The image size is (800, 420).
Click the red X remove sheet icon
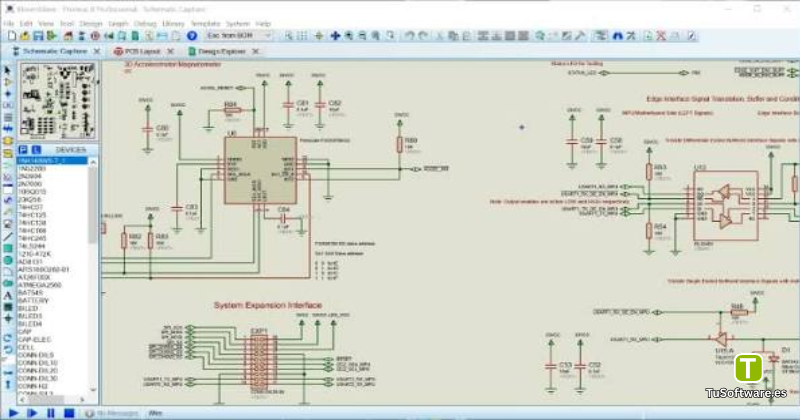[661, 36]
